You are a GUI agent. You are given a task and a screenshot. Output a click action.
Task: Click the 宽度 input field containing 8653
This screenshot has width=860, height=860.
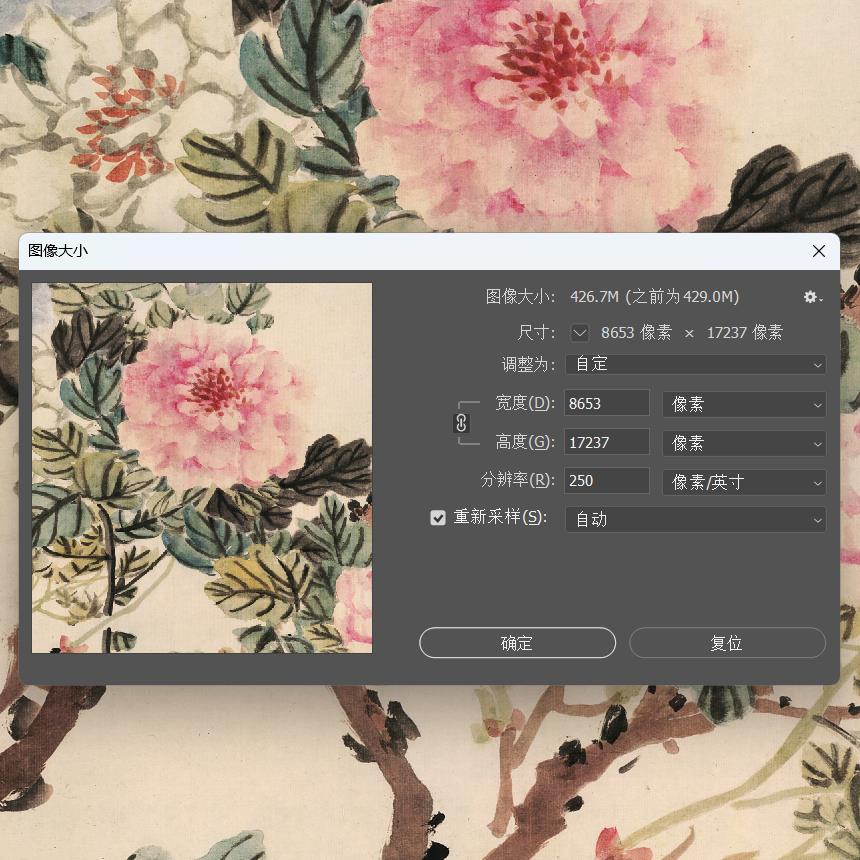click(x=607, y=403)
